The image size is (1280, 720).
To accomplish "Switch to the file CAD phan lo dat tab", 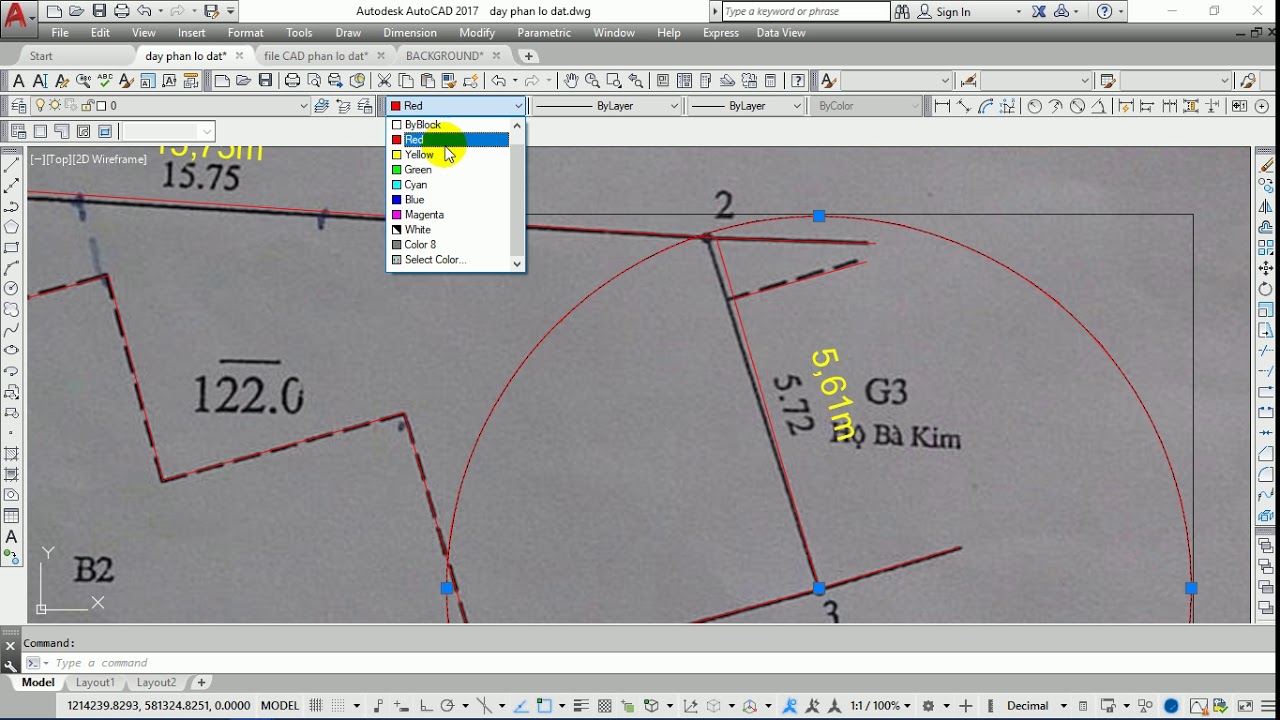I will 316,56.
